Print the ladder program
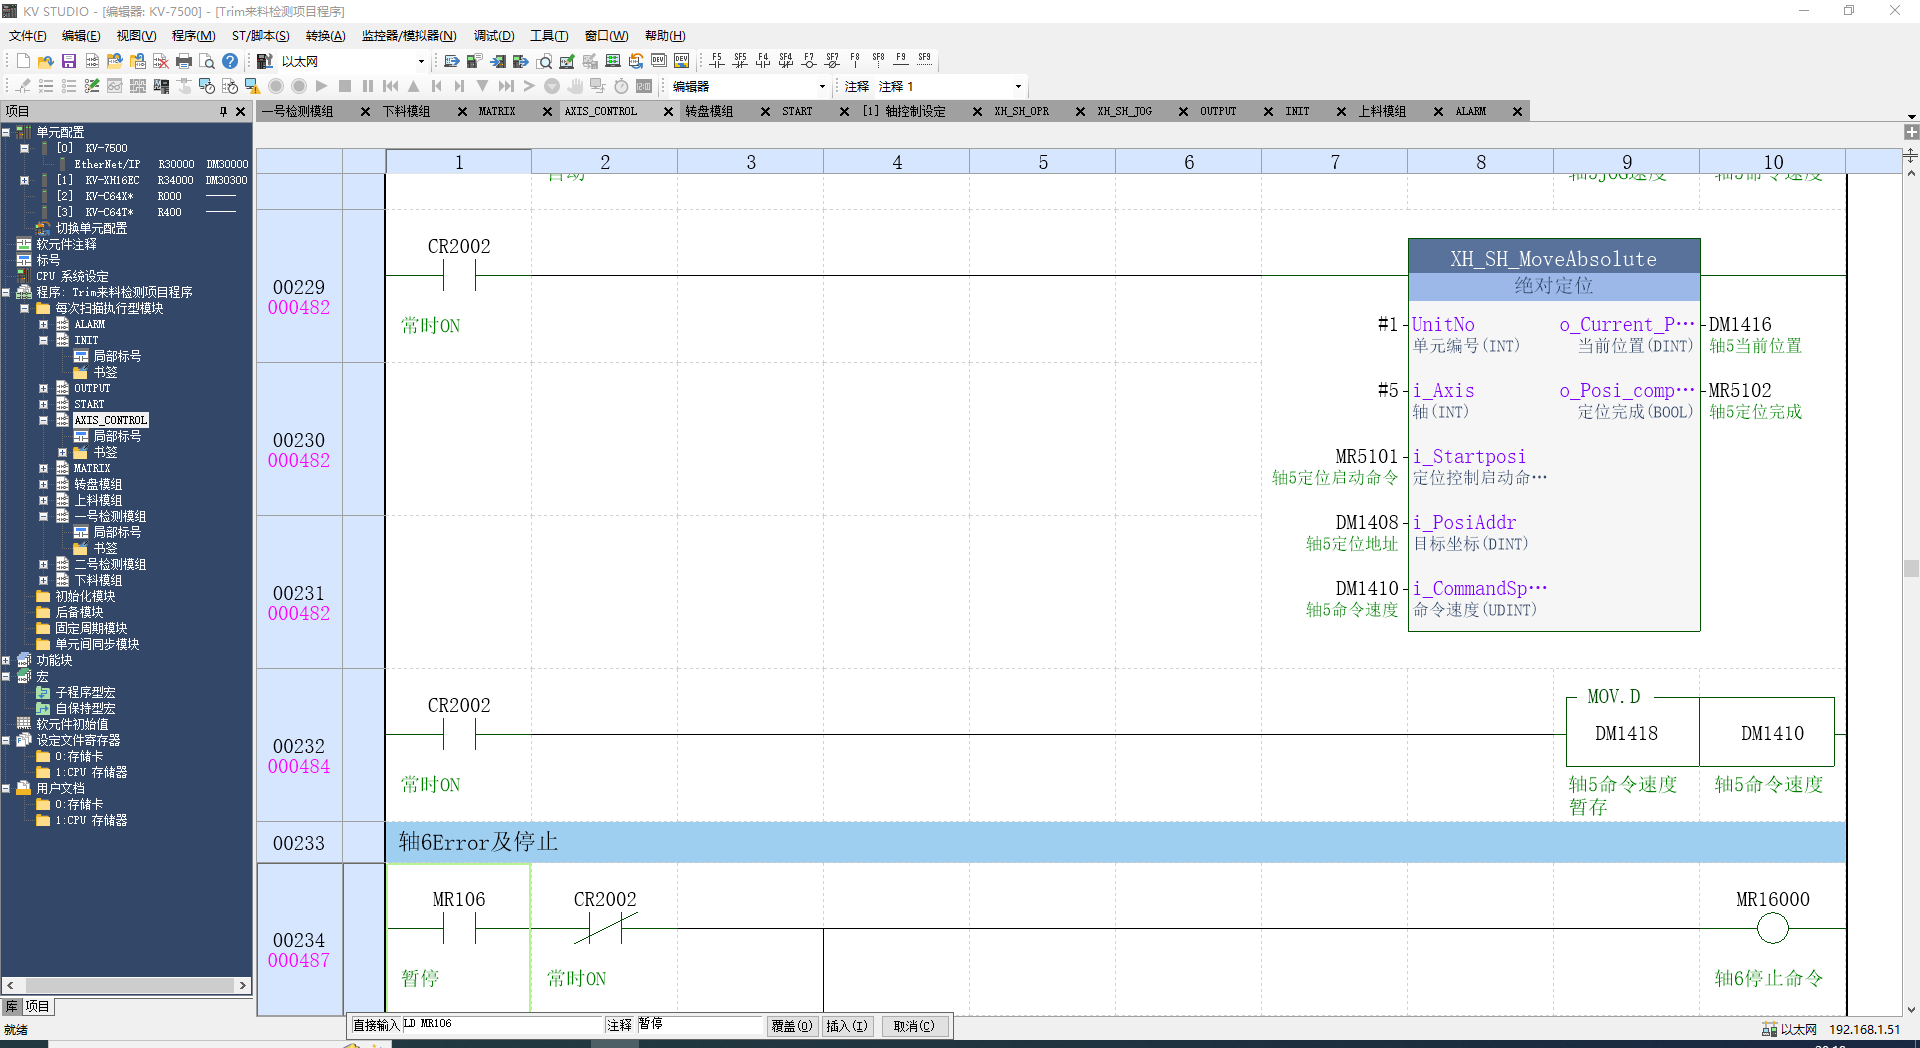This screenshot has height=1048, width=1920. click(184, 61)
